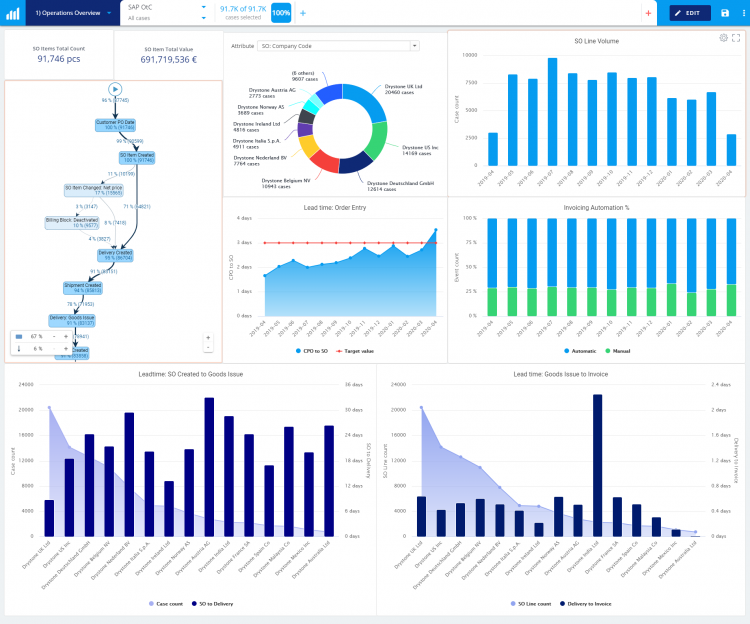Click the red plus add-component icon
This screenshot has height=624, width=750.
[x=648, y=13]
